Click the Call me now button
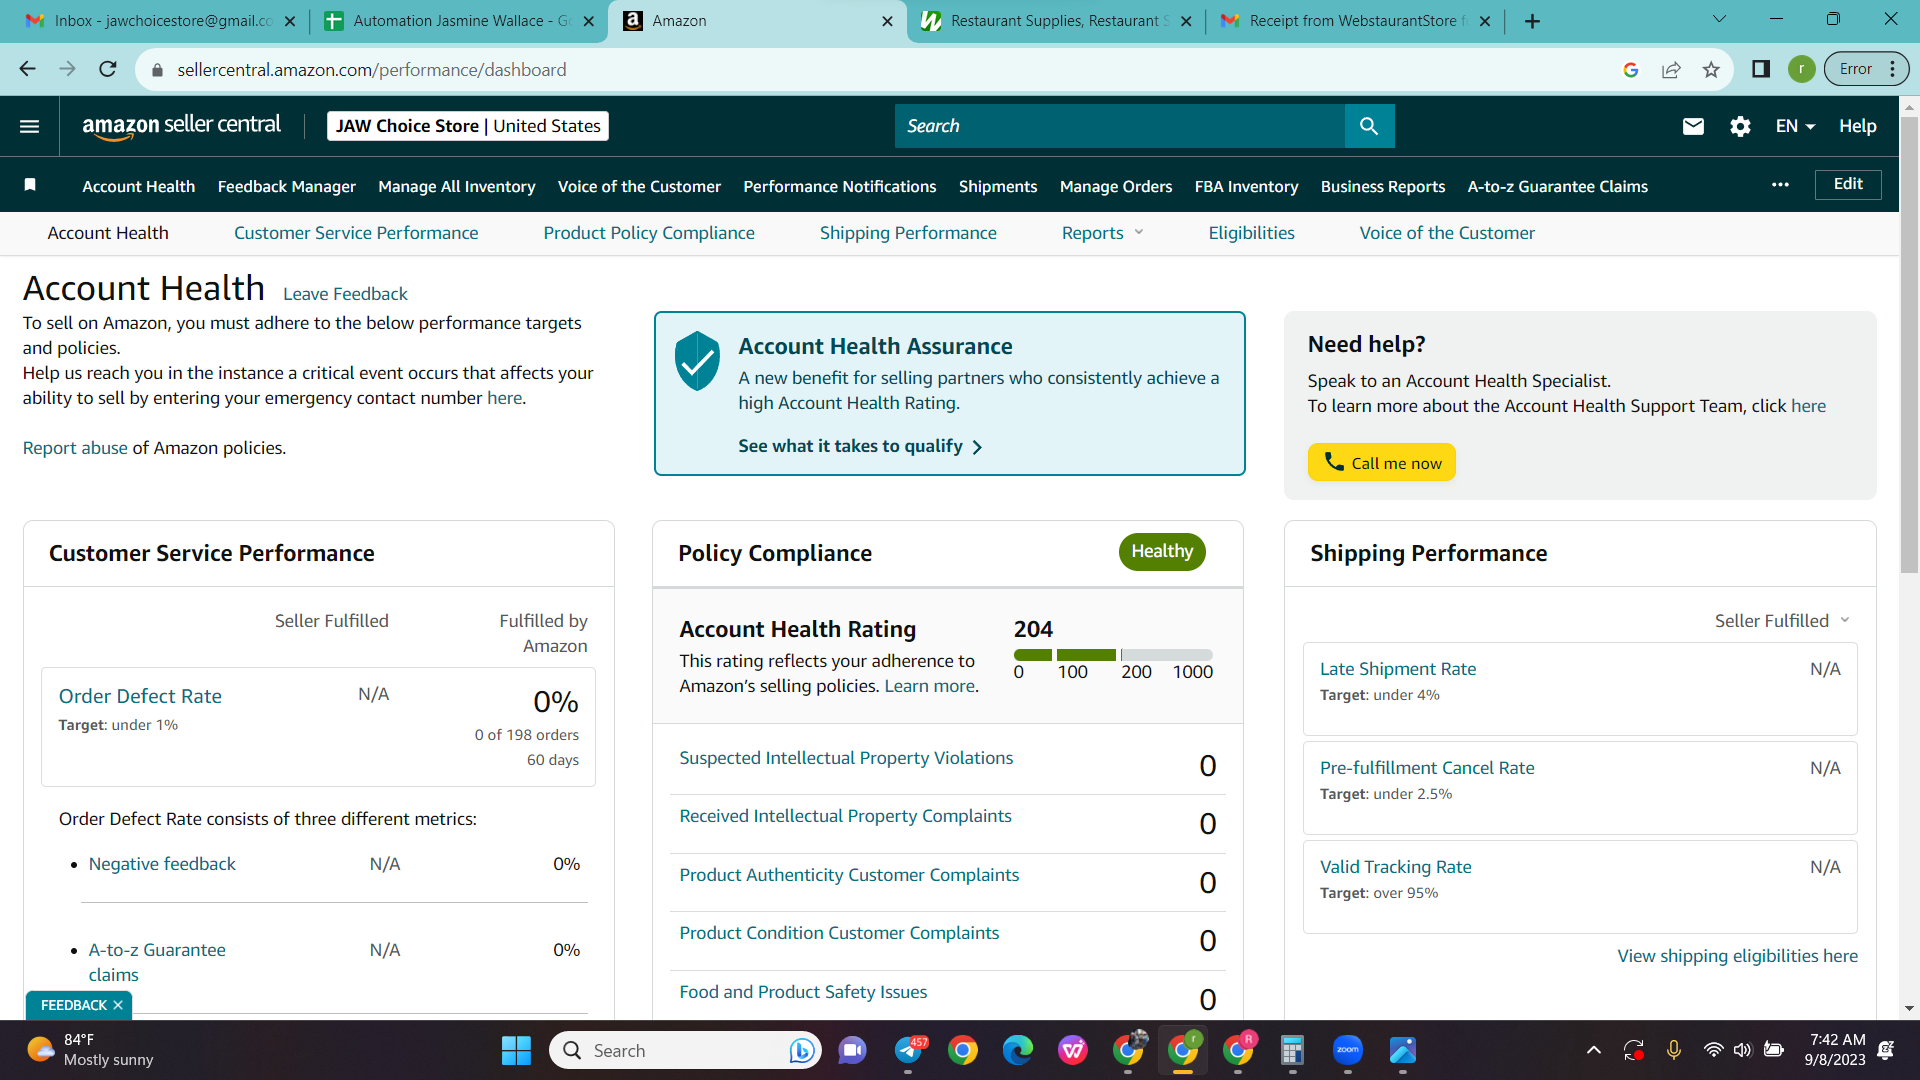1920x1080 pixels. 1381,462
